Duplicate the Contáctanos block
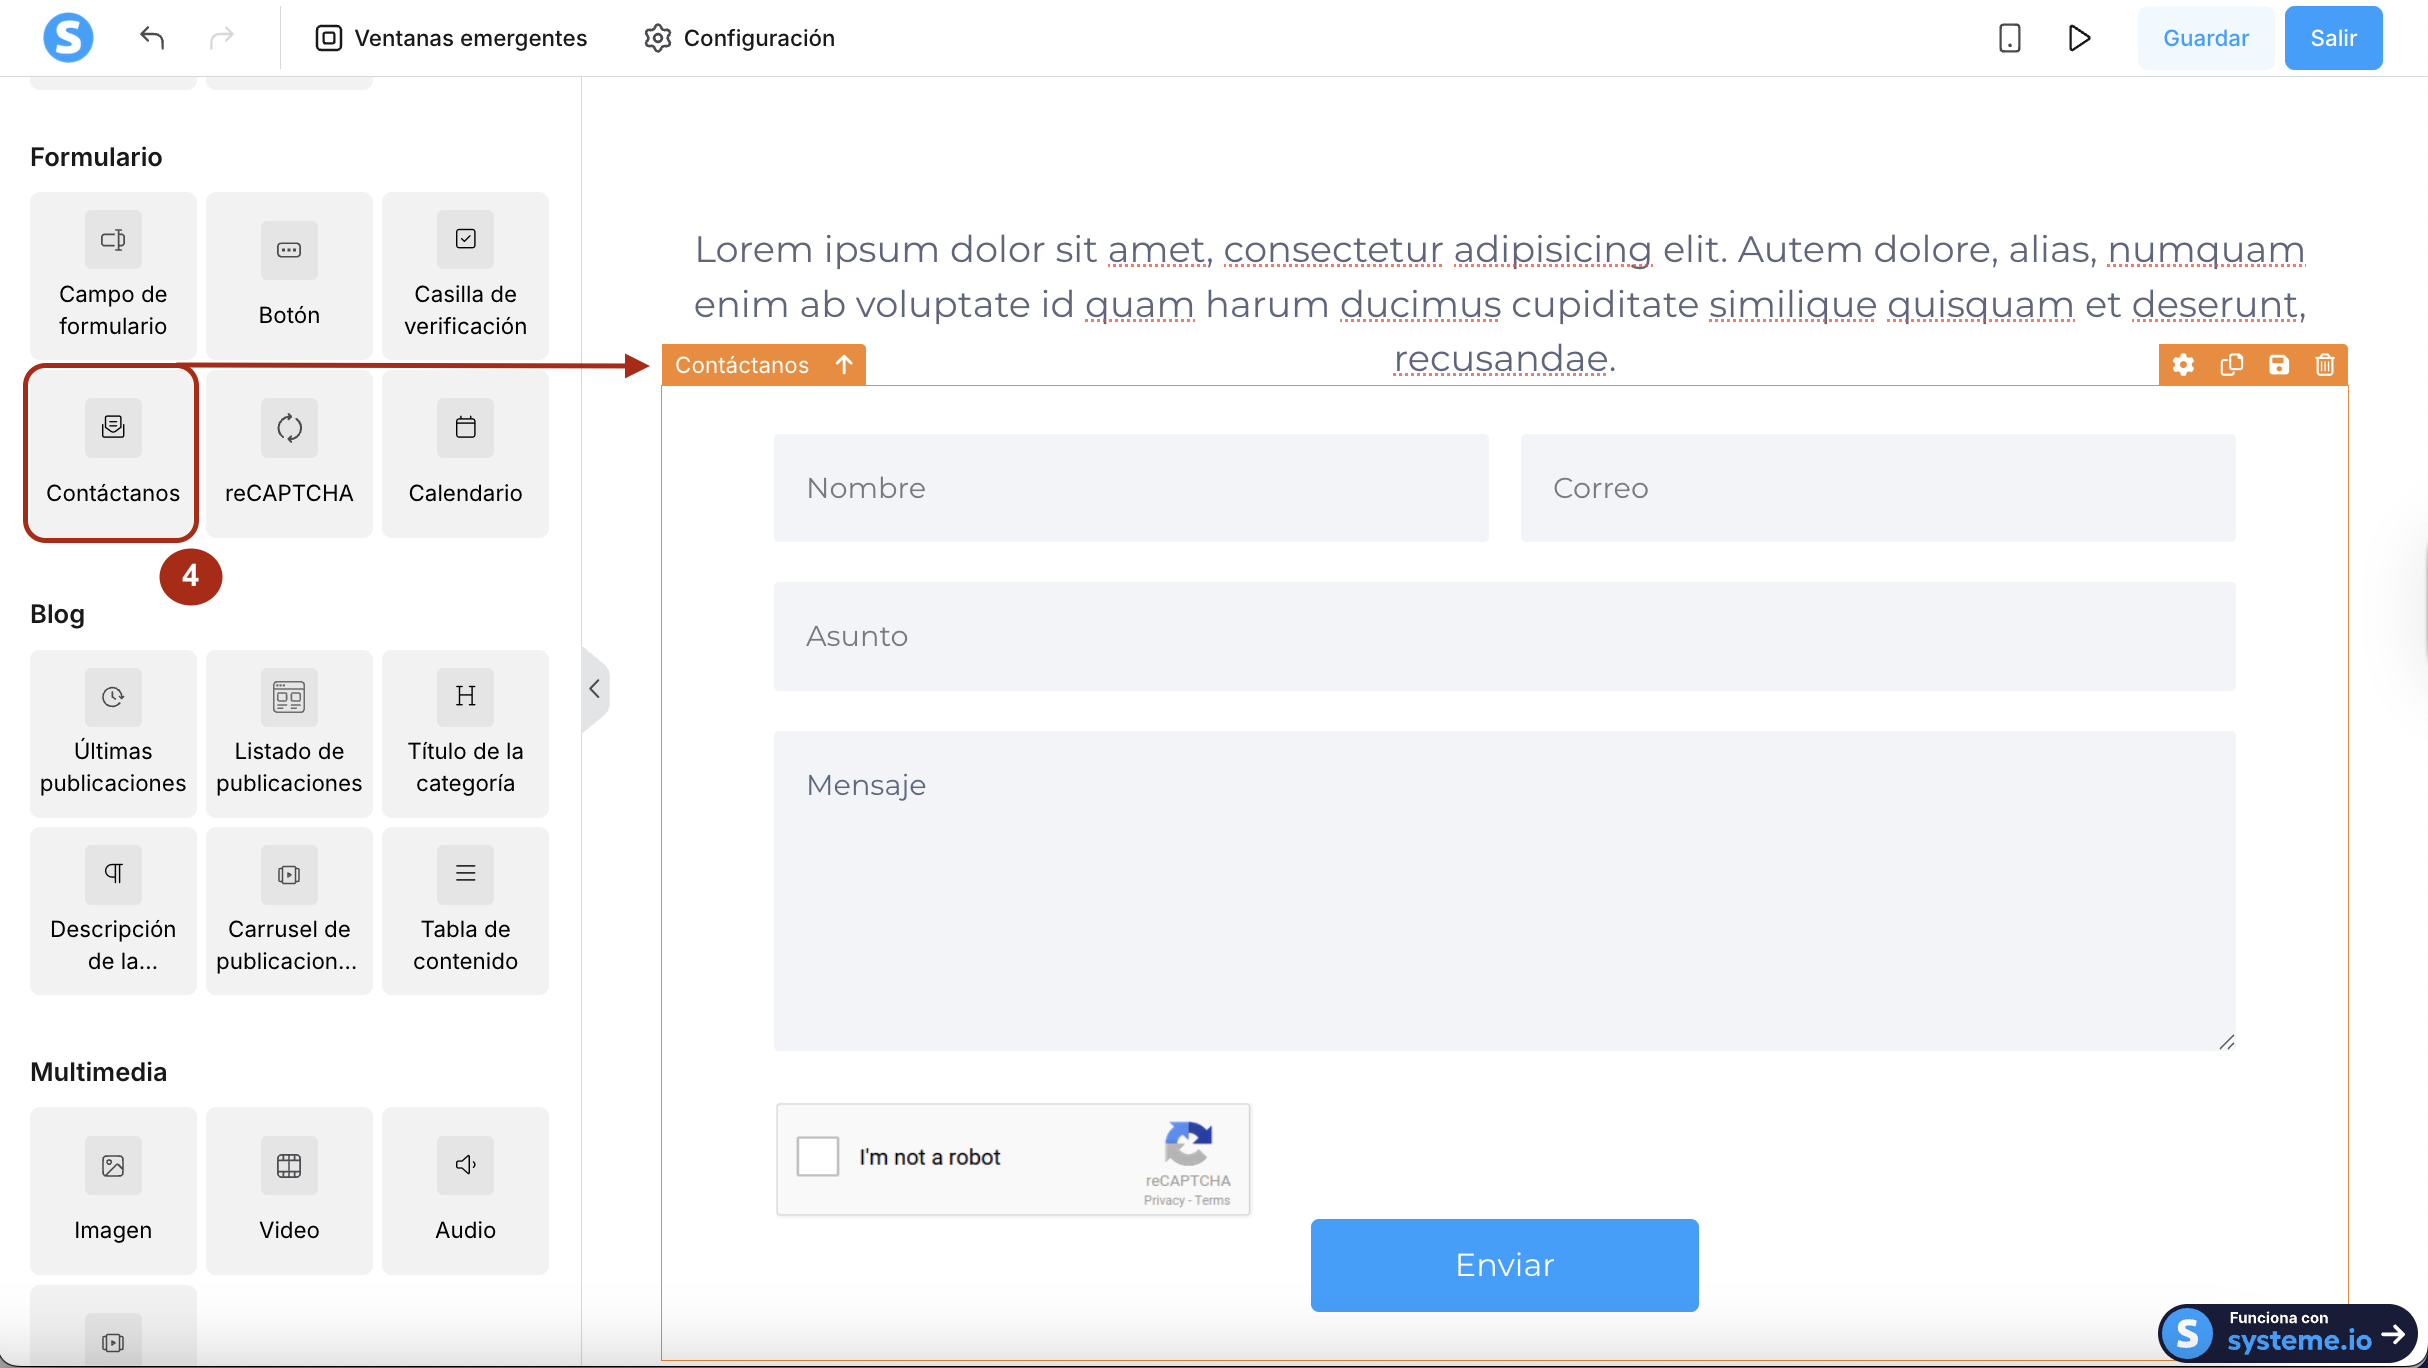 coord(2231,365)
